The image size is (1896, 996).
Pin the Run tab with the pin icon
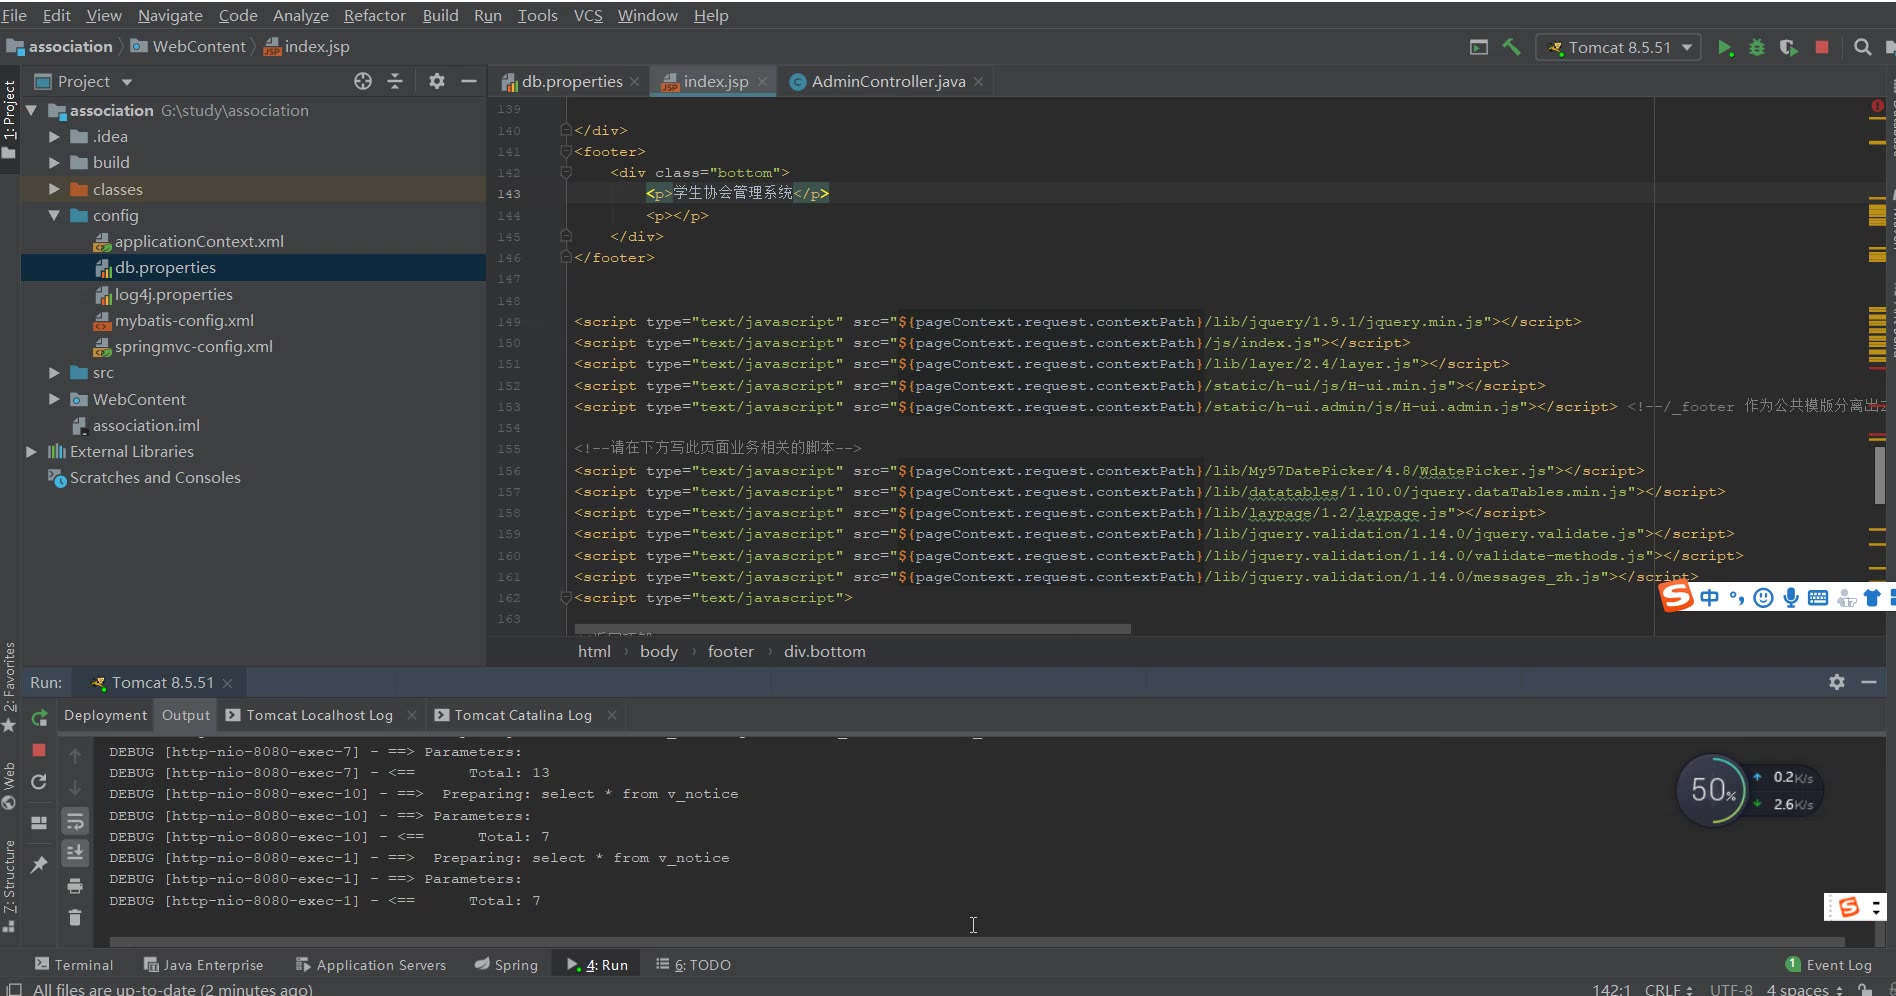tap(39, 865)
